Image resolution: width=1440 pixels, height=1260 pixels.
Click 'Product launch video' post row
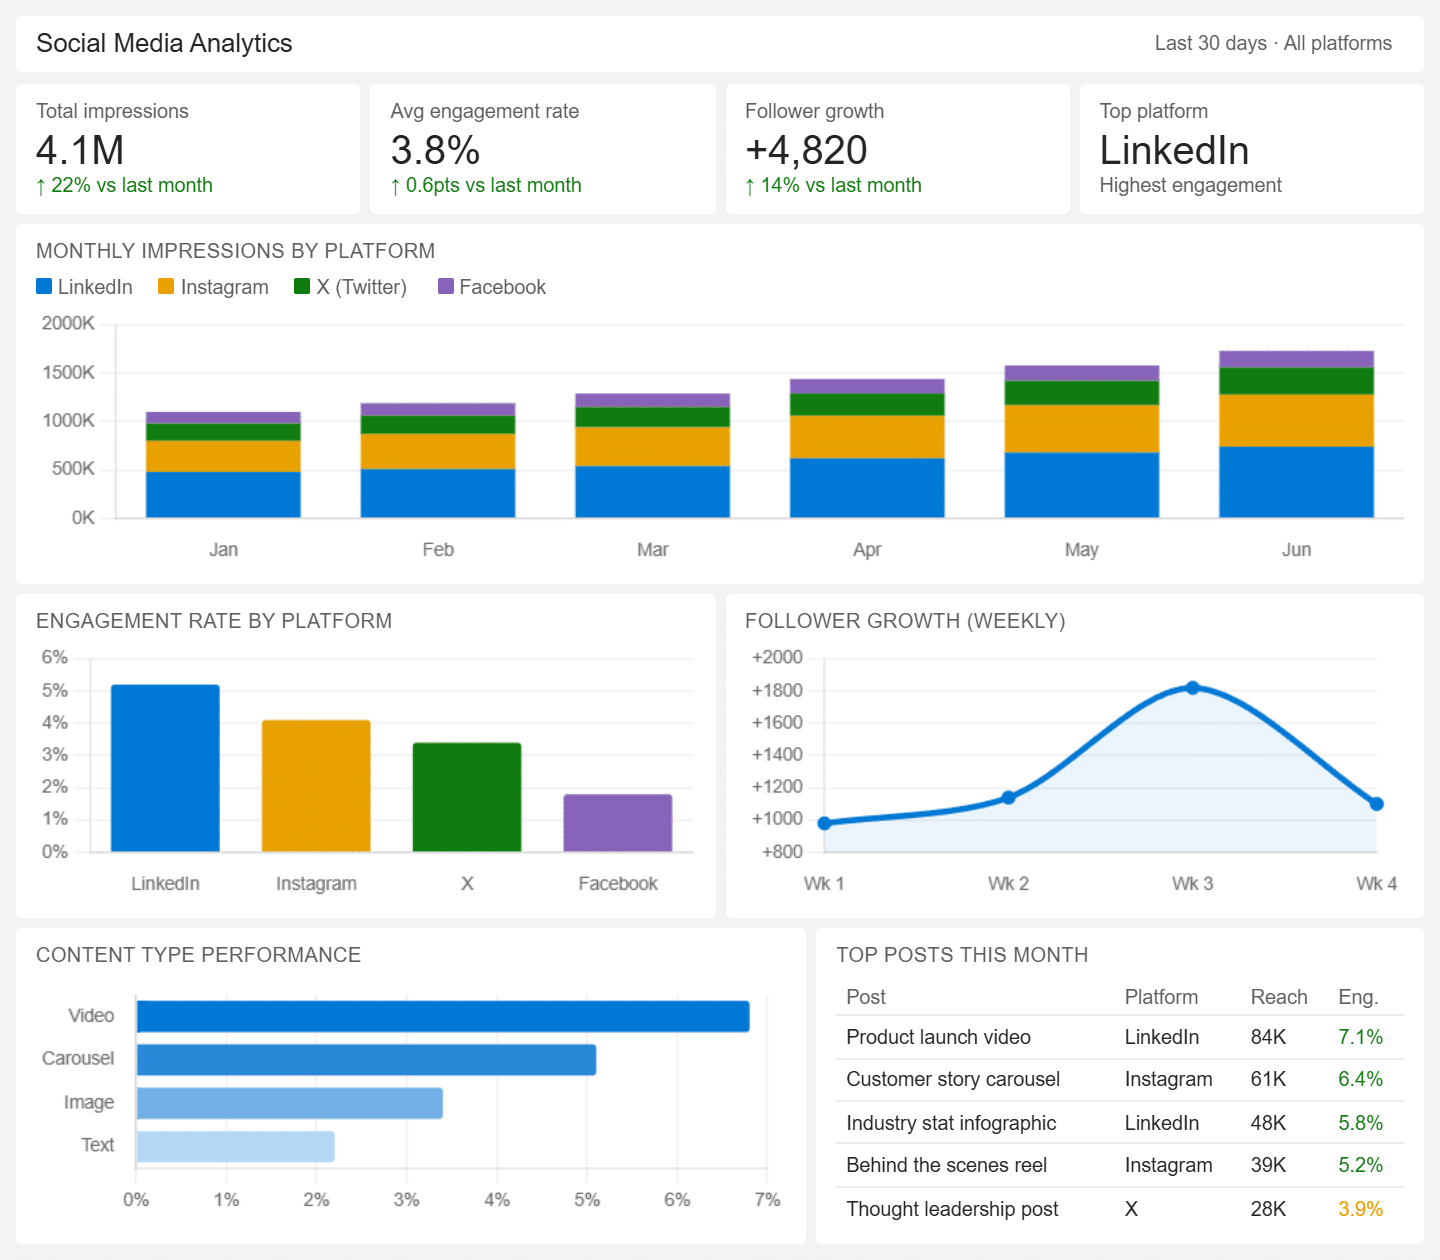(x=1120, y=1037)
